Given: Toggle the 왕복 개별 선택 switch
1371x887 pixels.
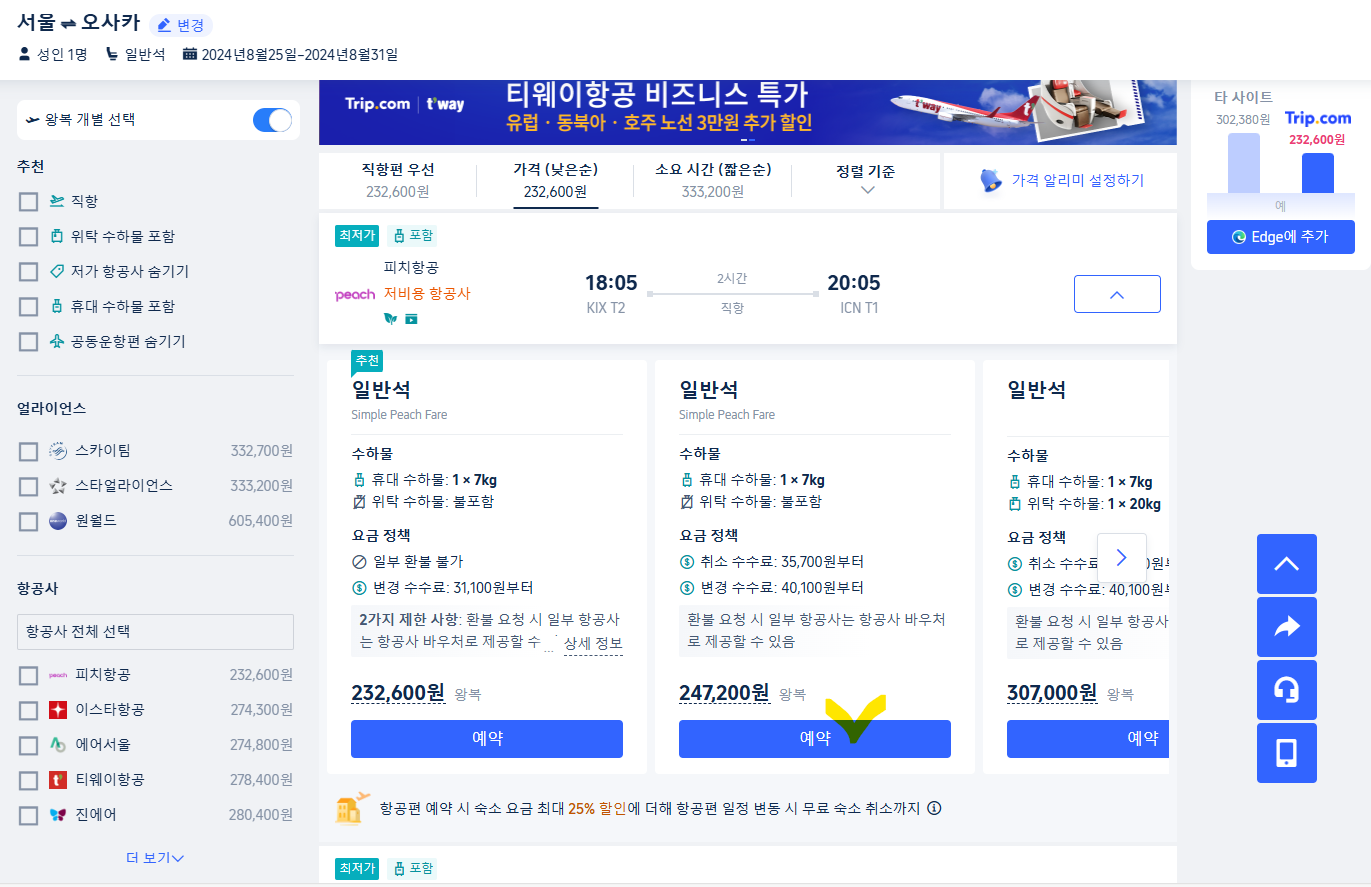Looking at the screenshot, I should (272, 120).
